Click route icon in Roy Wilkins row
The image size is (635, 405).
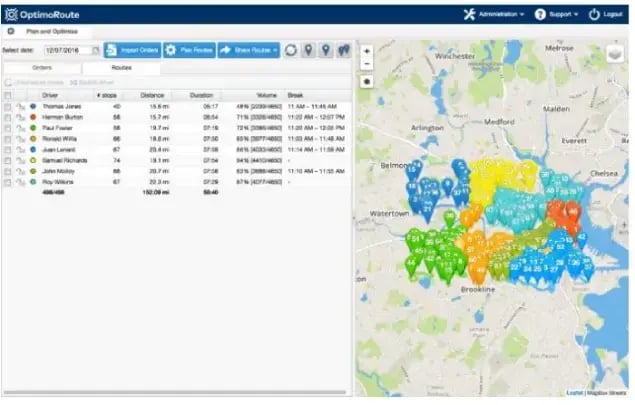[x=20, y=183]
